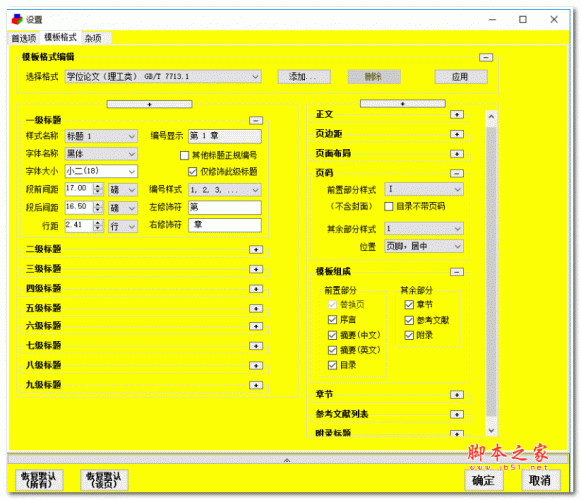Expand the 九级标题 section
Viewport: 581px width, 500px height.
tap(256, 385)
